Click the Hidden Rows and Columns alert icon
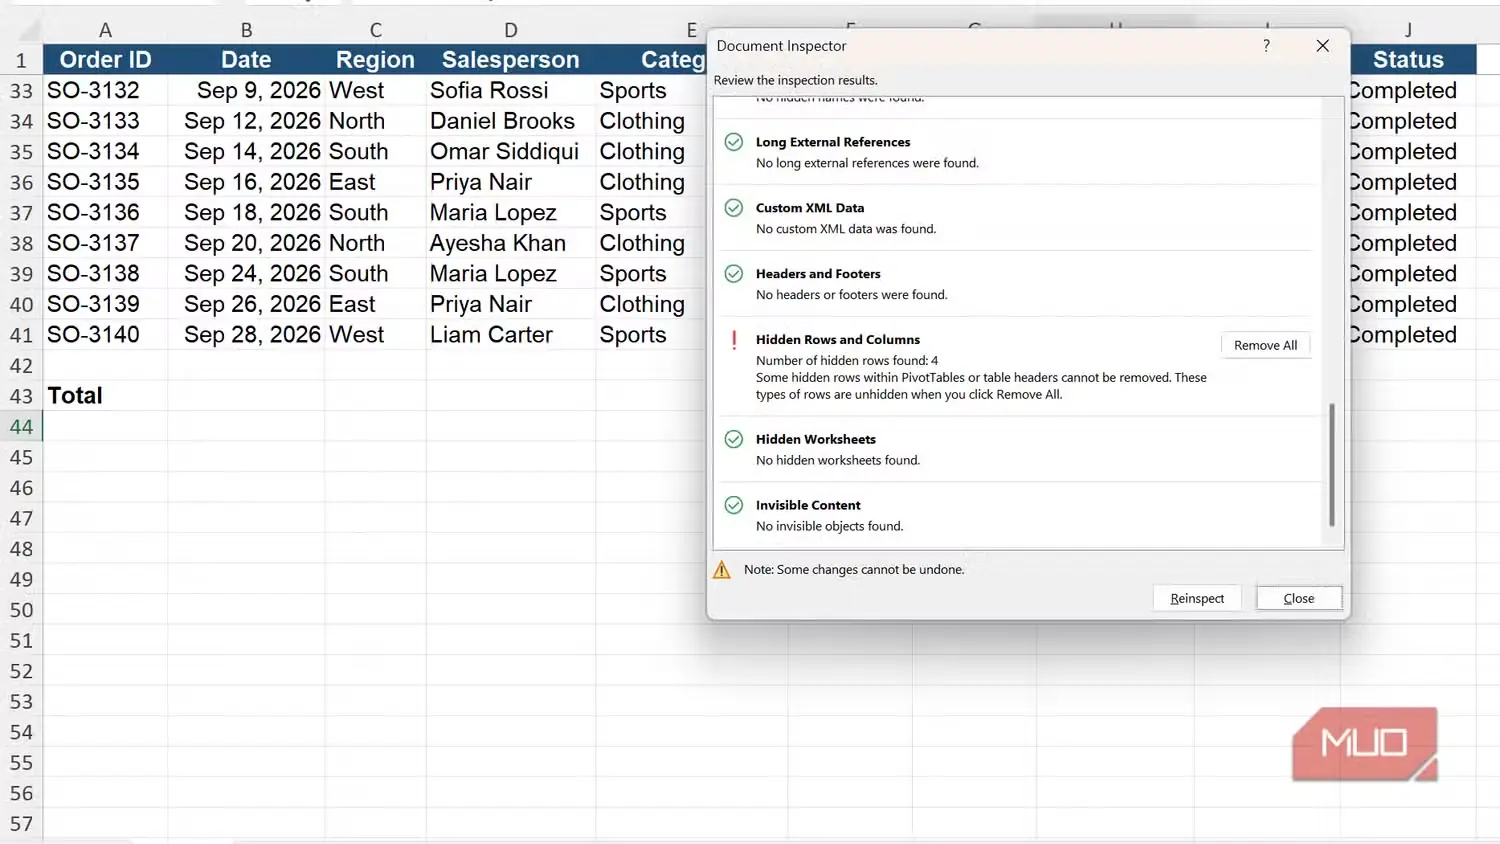1500x844 pixels. pos(734,340)
